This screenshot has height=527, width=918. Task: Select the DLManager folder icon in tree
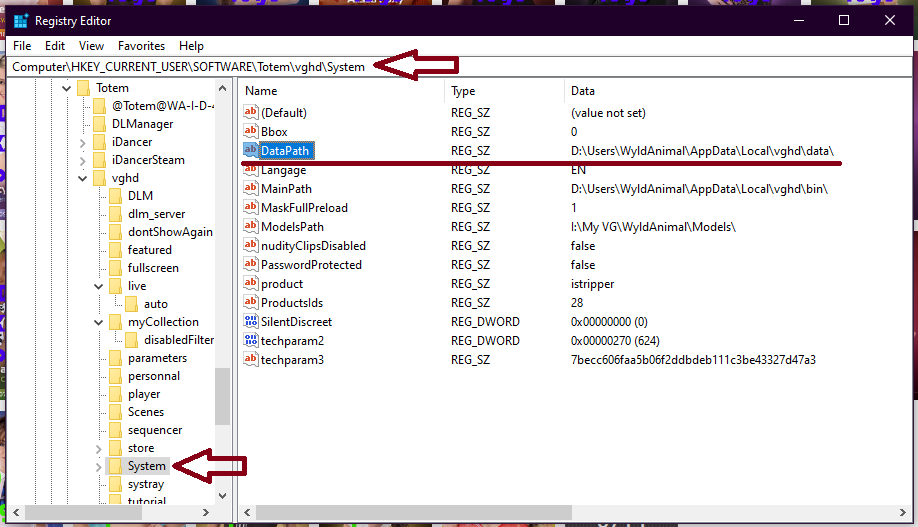pyautogui.click(x=100, y=124)
